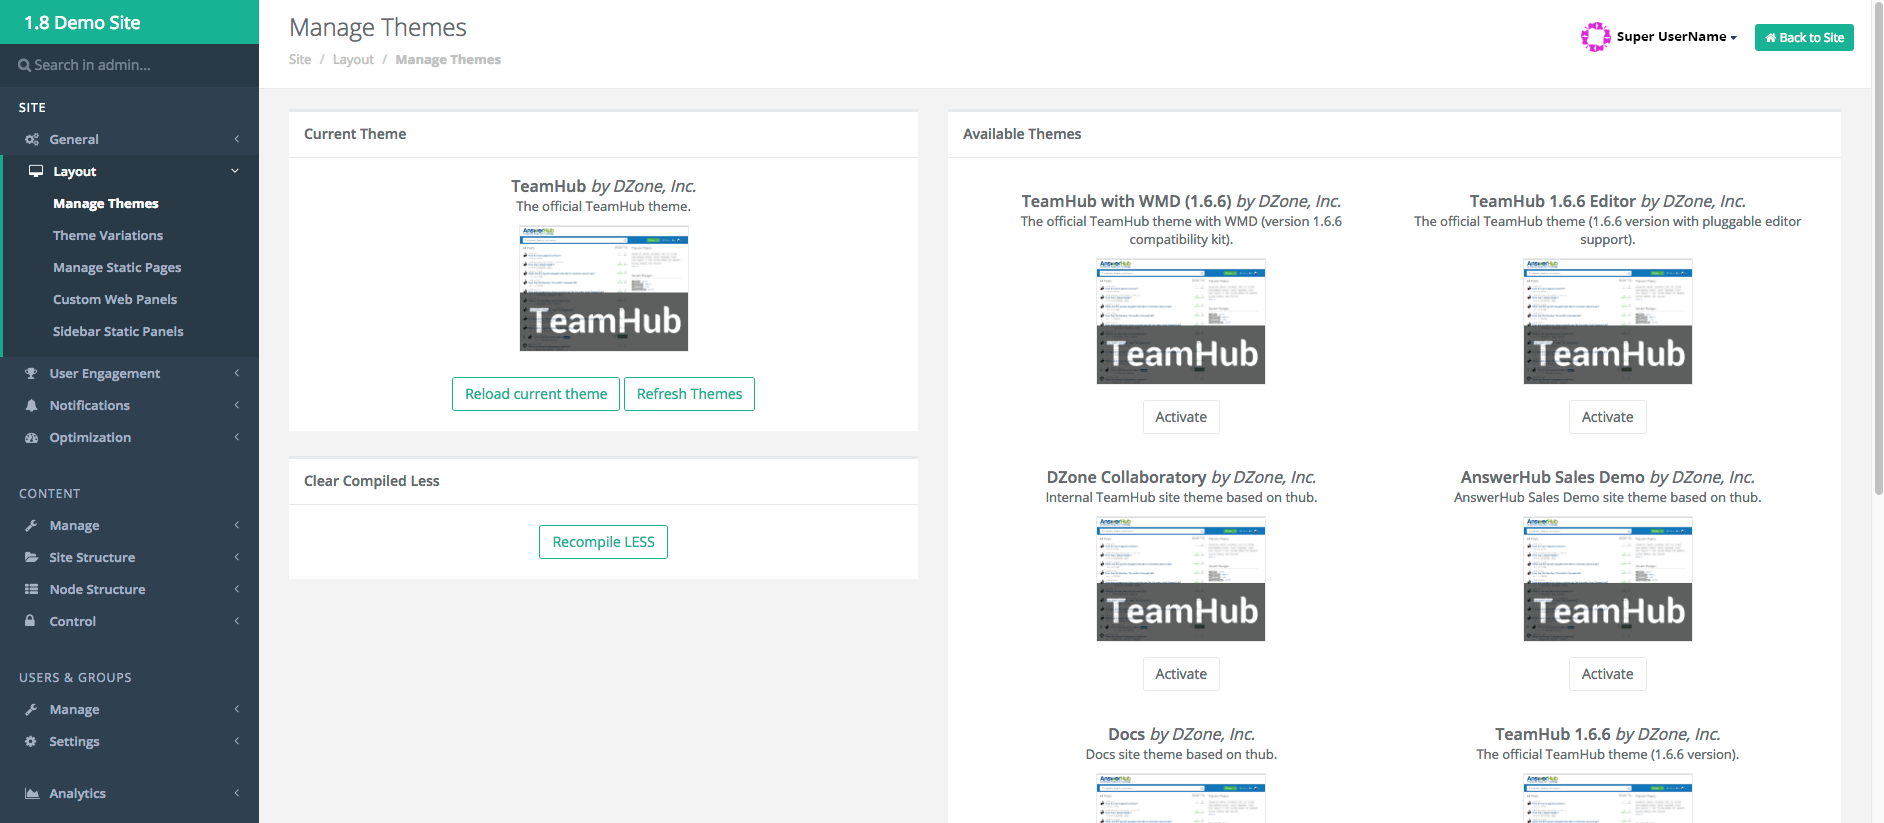Click the TeamHub 1.6.6 Editor thumbnail
Screen dimensions: 1884x823
point(1608,321)
